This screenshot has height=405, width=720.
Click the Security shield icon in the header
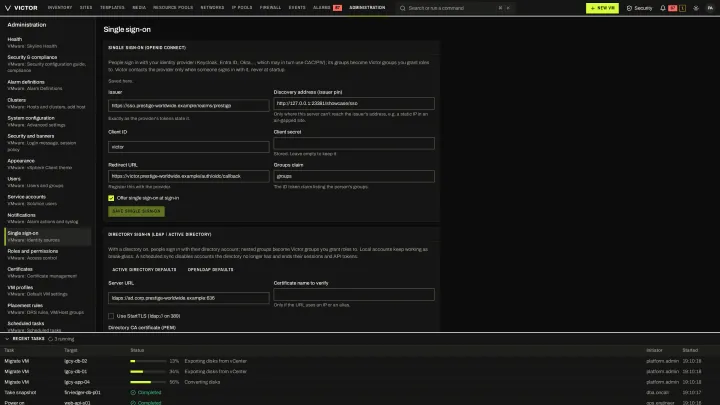coord(629,8)
